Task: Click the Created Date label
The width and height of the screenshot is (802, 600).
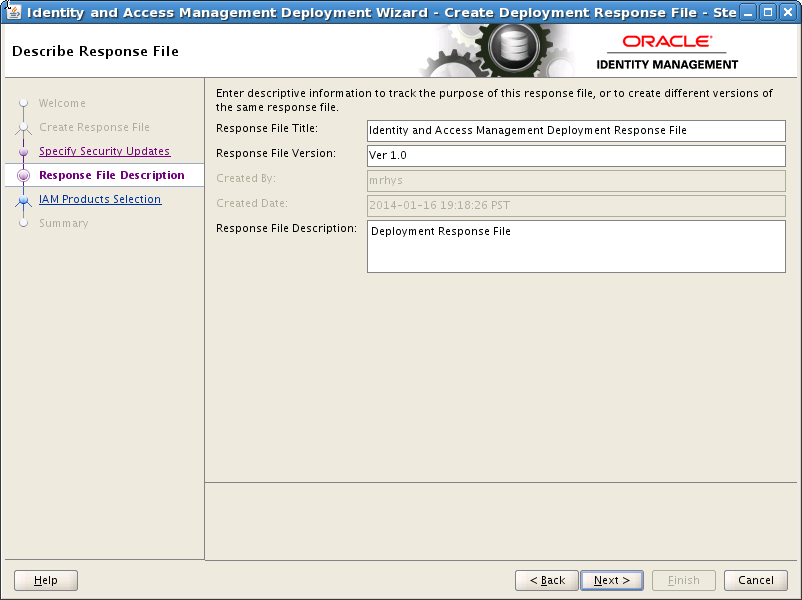Action: [252, 204]
